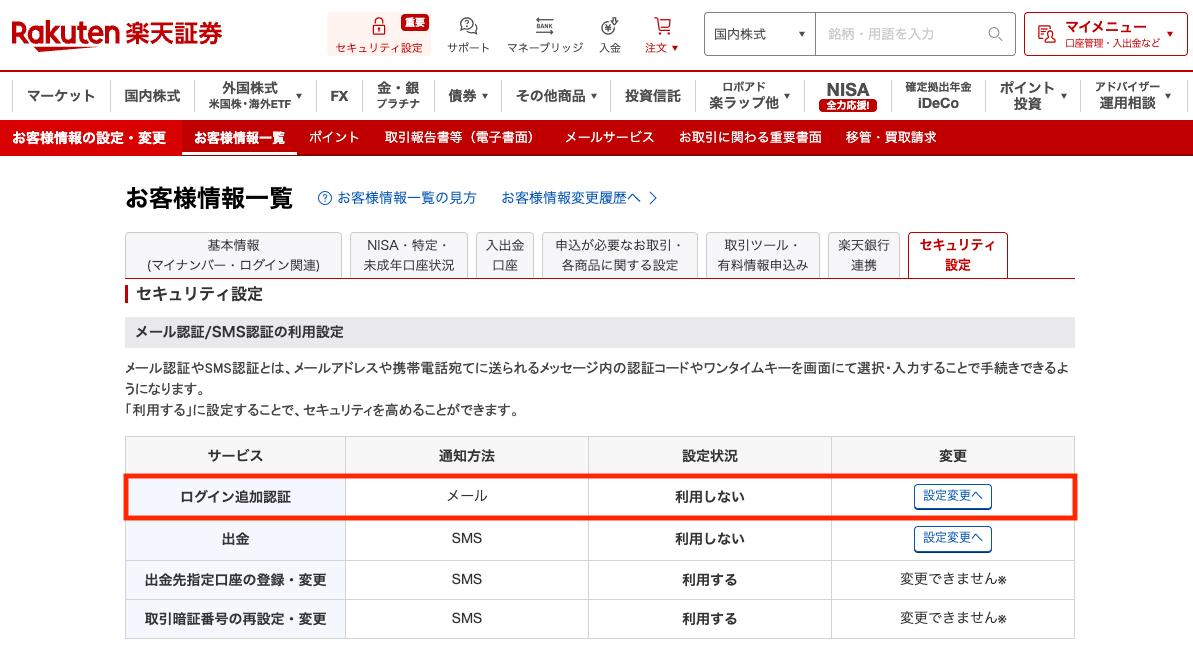Viewport: 1193px width, 647px height.
Task: Click the question mark help icon
Action: tap(324, 198)
